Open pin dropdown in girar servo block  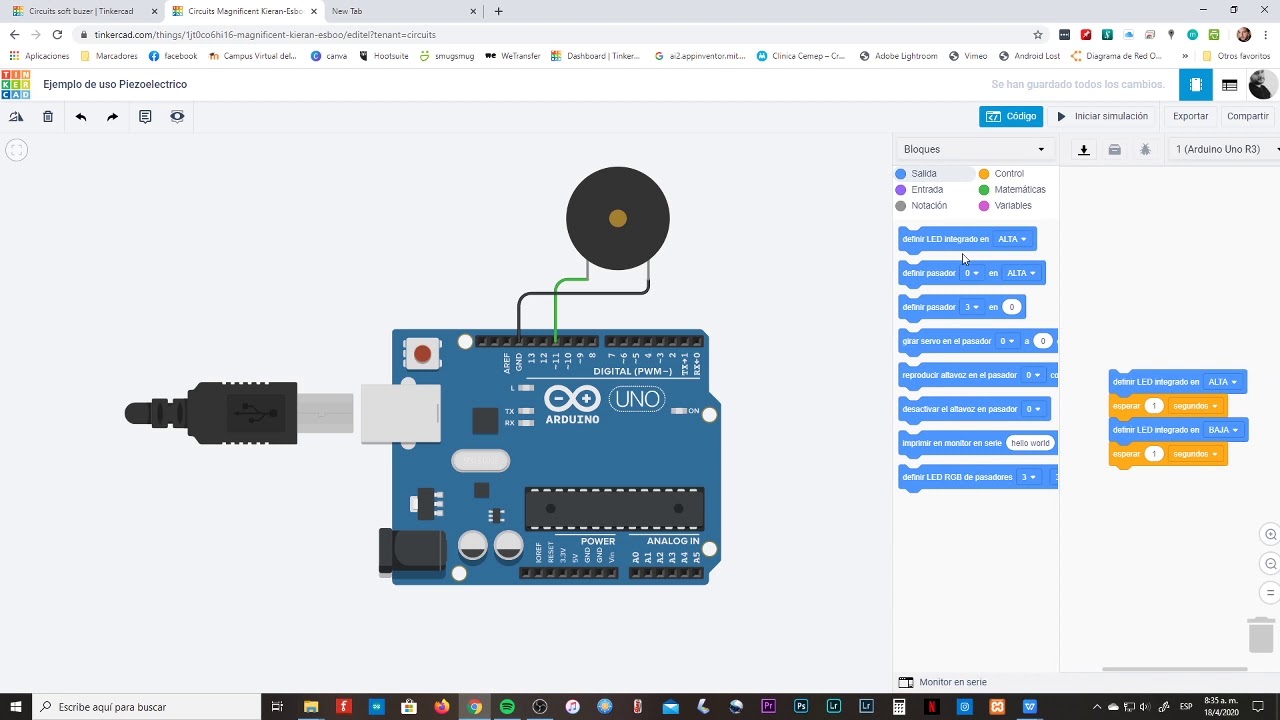click(1007, 341)
